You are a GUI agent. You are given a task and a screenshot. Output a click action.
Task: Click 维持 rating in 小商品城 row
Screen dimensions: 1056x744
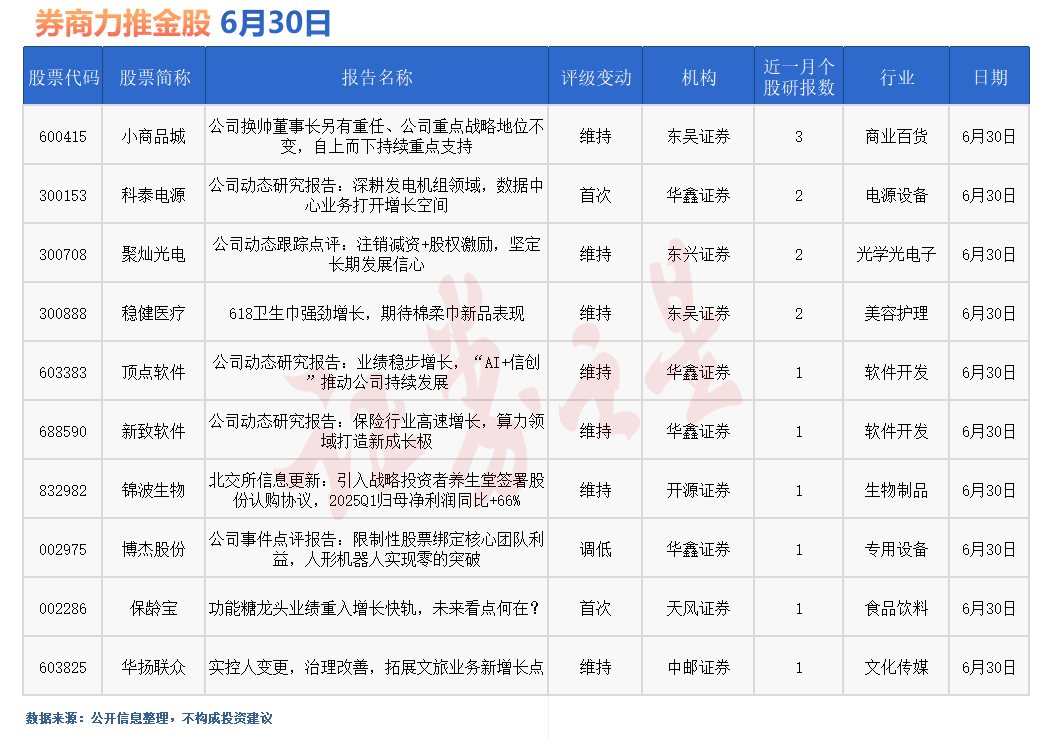[595, 137]
